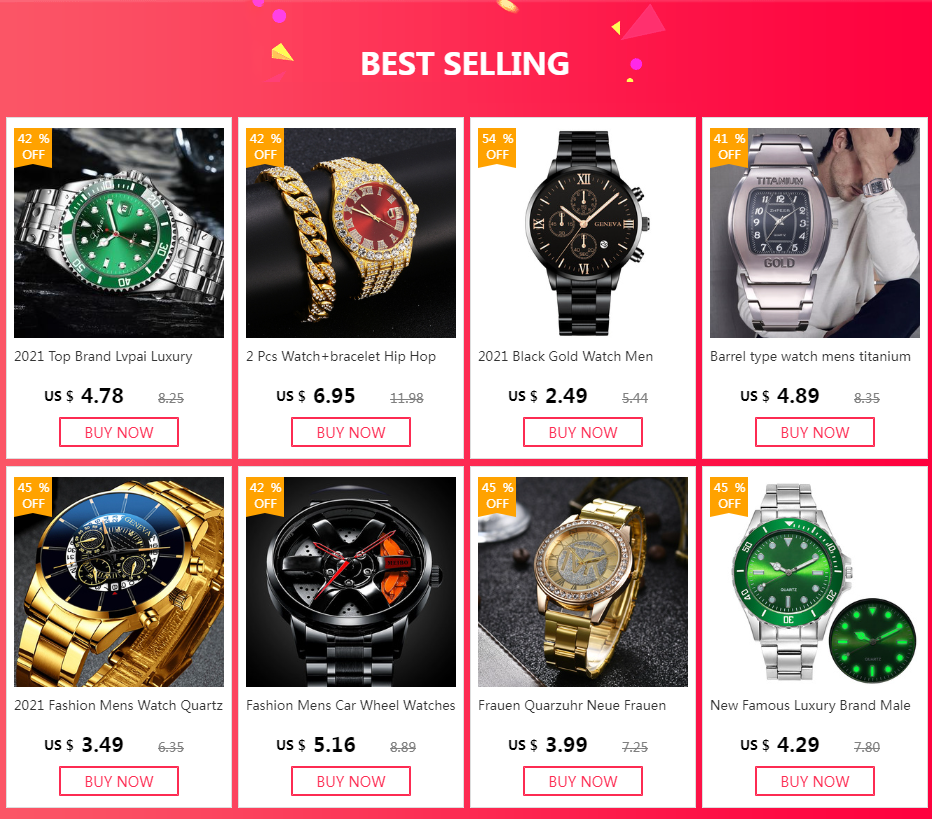The height and width of the screenshot is (819, 932).
Task: Buy the 4.89 dollar barrel type watch
Action: (x=815, y=432)
